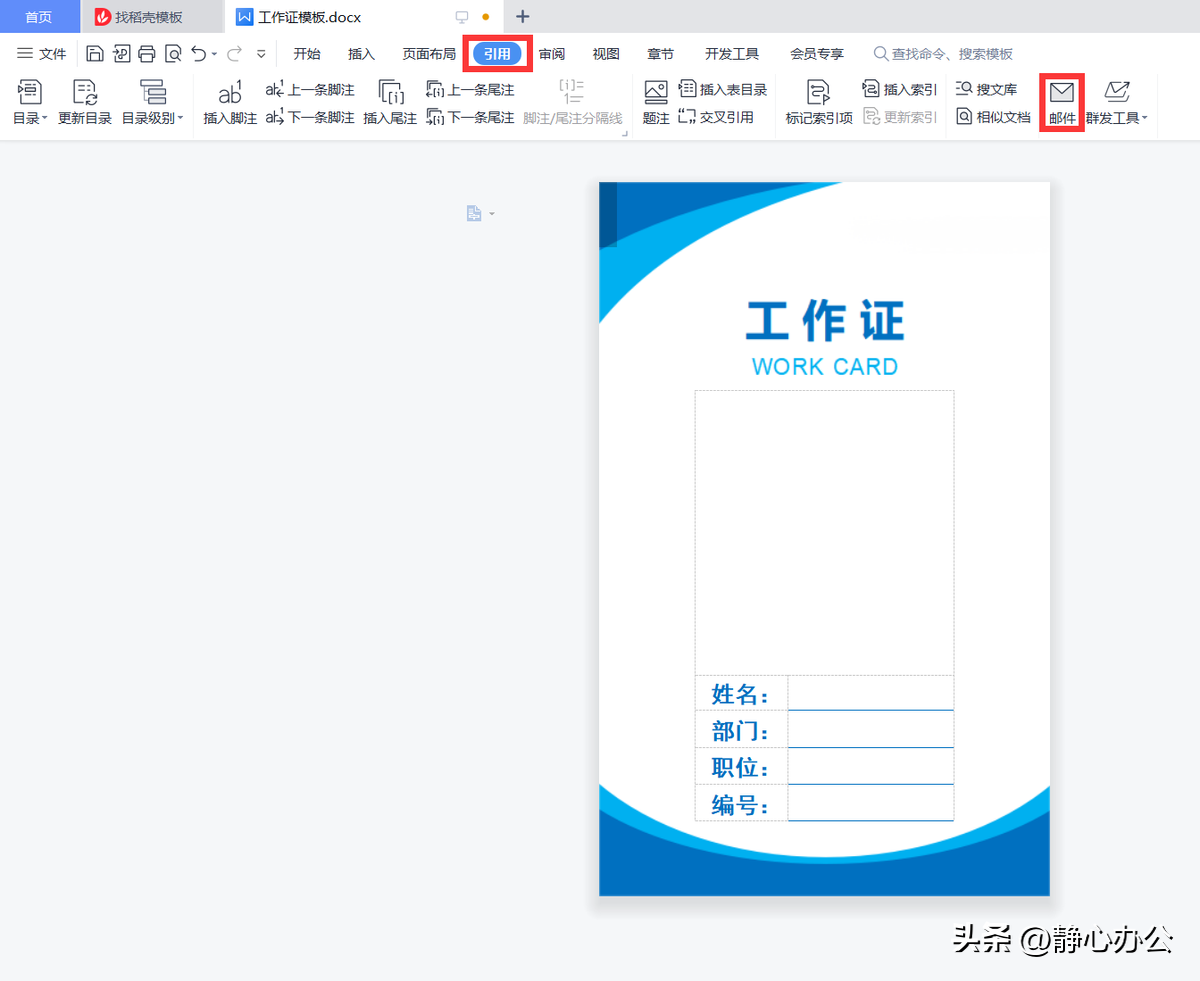Screen dimensions: 1200x981
Task: Click 插入索引 button
Action: (900, 90)
